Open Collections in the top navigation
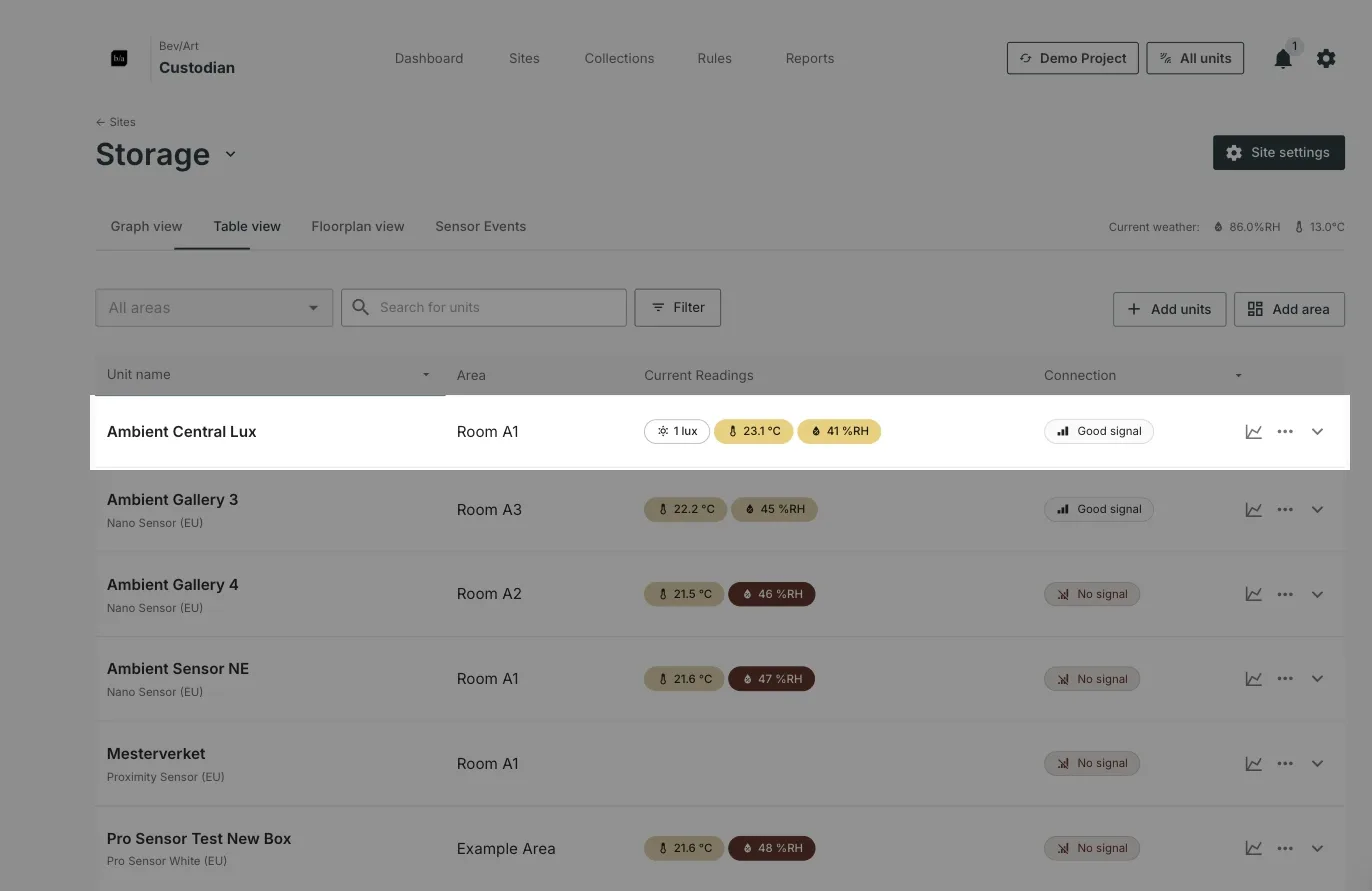This screenshot has height=891, width=1372. point(619,58)
